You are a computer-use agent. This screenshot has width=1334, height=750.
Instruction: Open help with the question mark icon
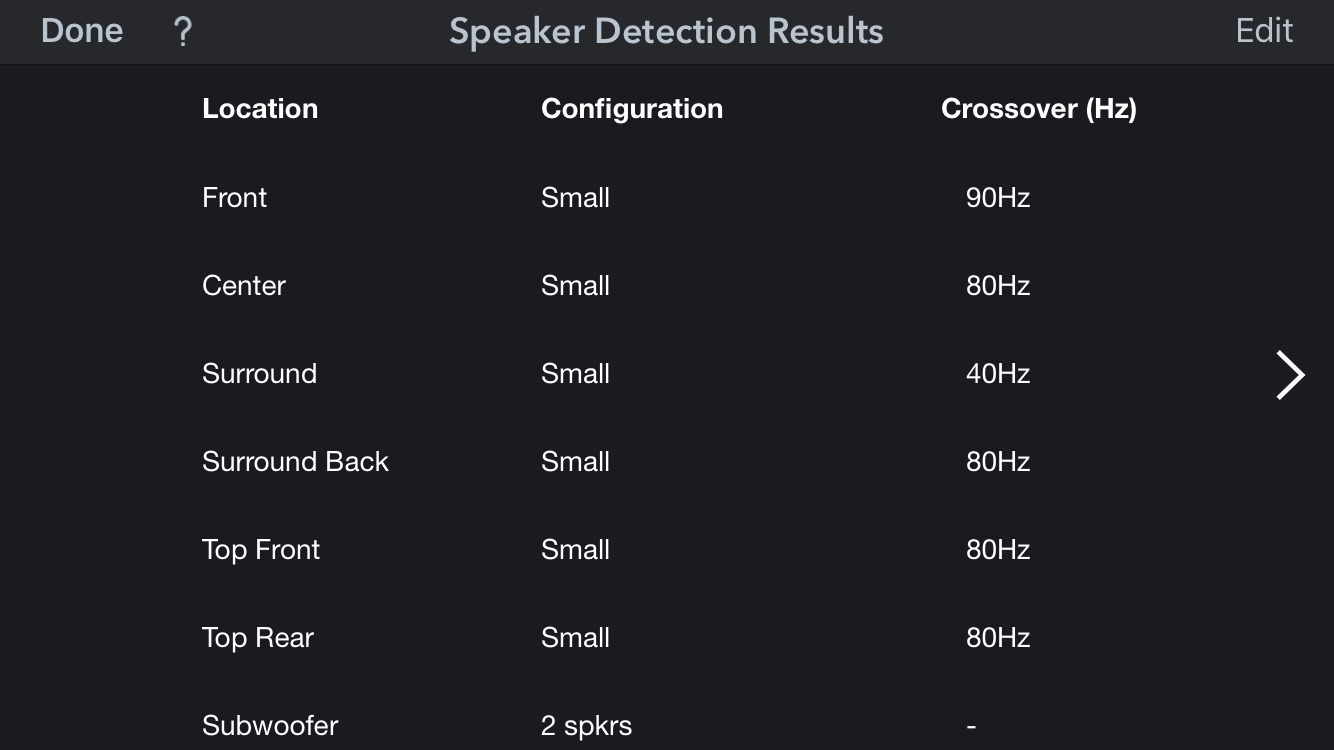point(182,31)
